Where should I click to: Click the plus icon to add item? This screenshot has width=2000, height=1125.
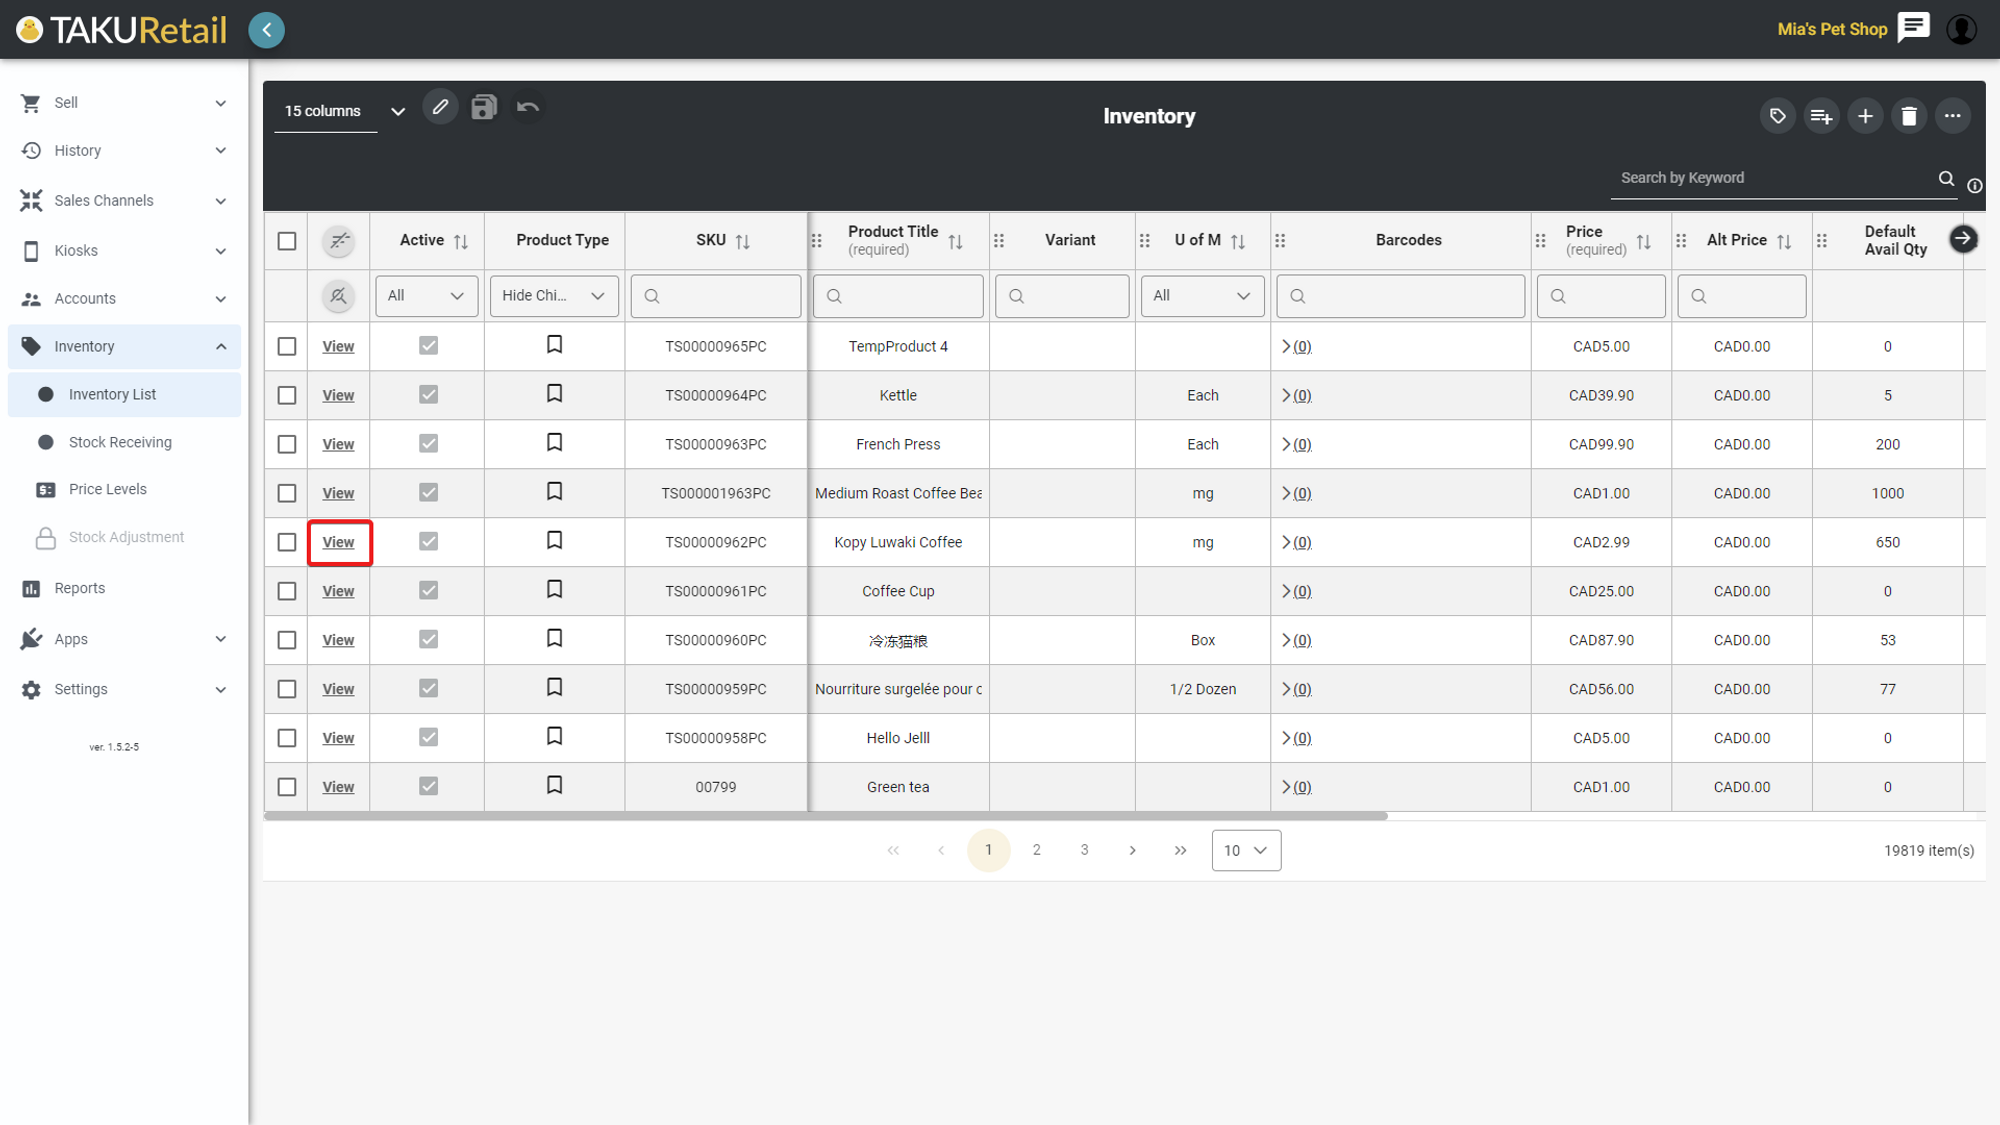tap(1865, 116)
